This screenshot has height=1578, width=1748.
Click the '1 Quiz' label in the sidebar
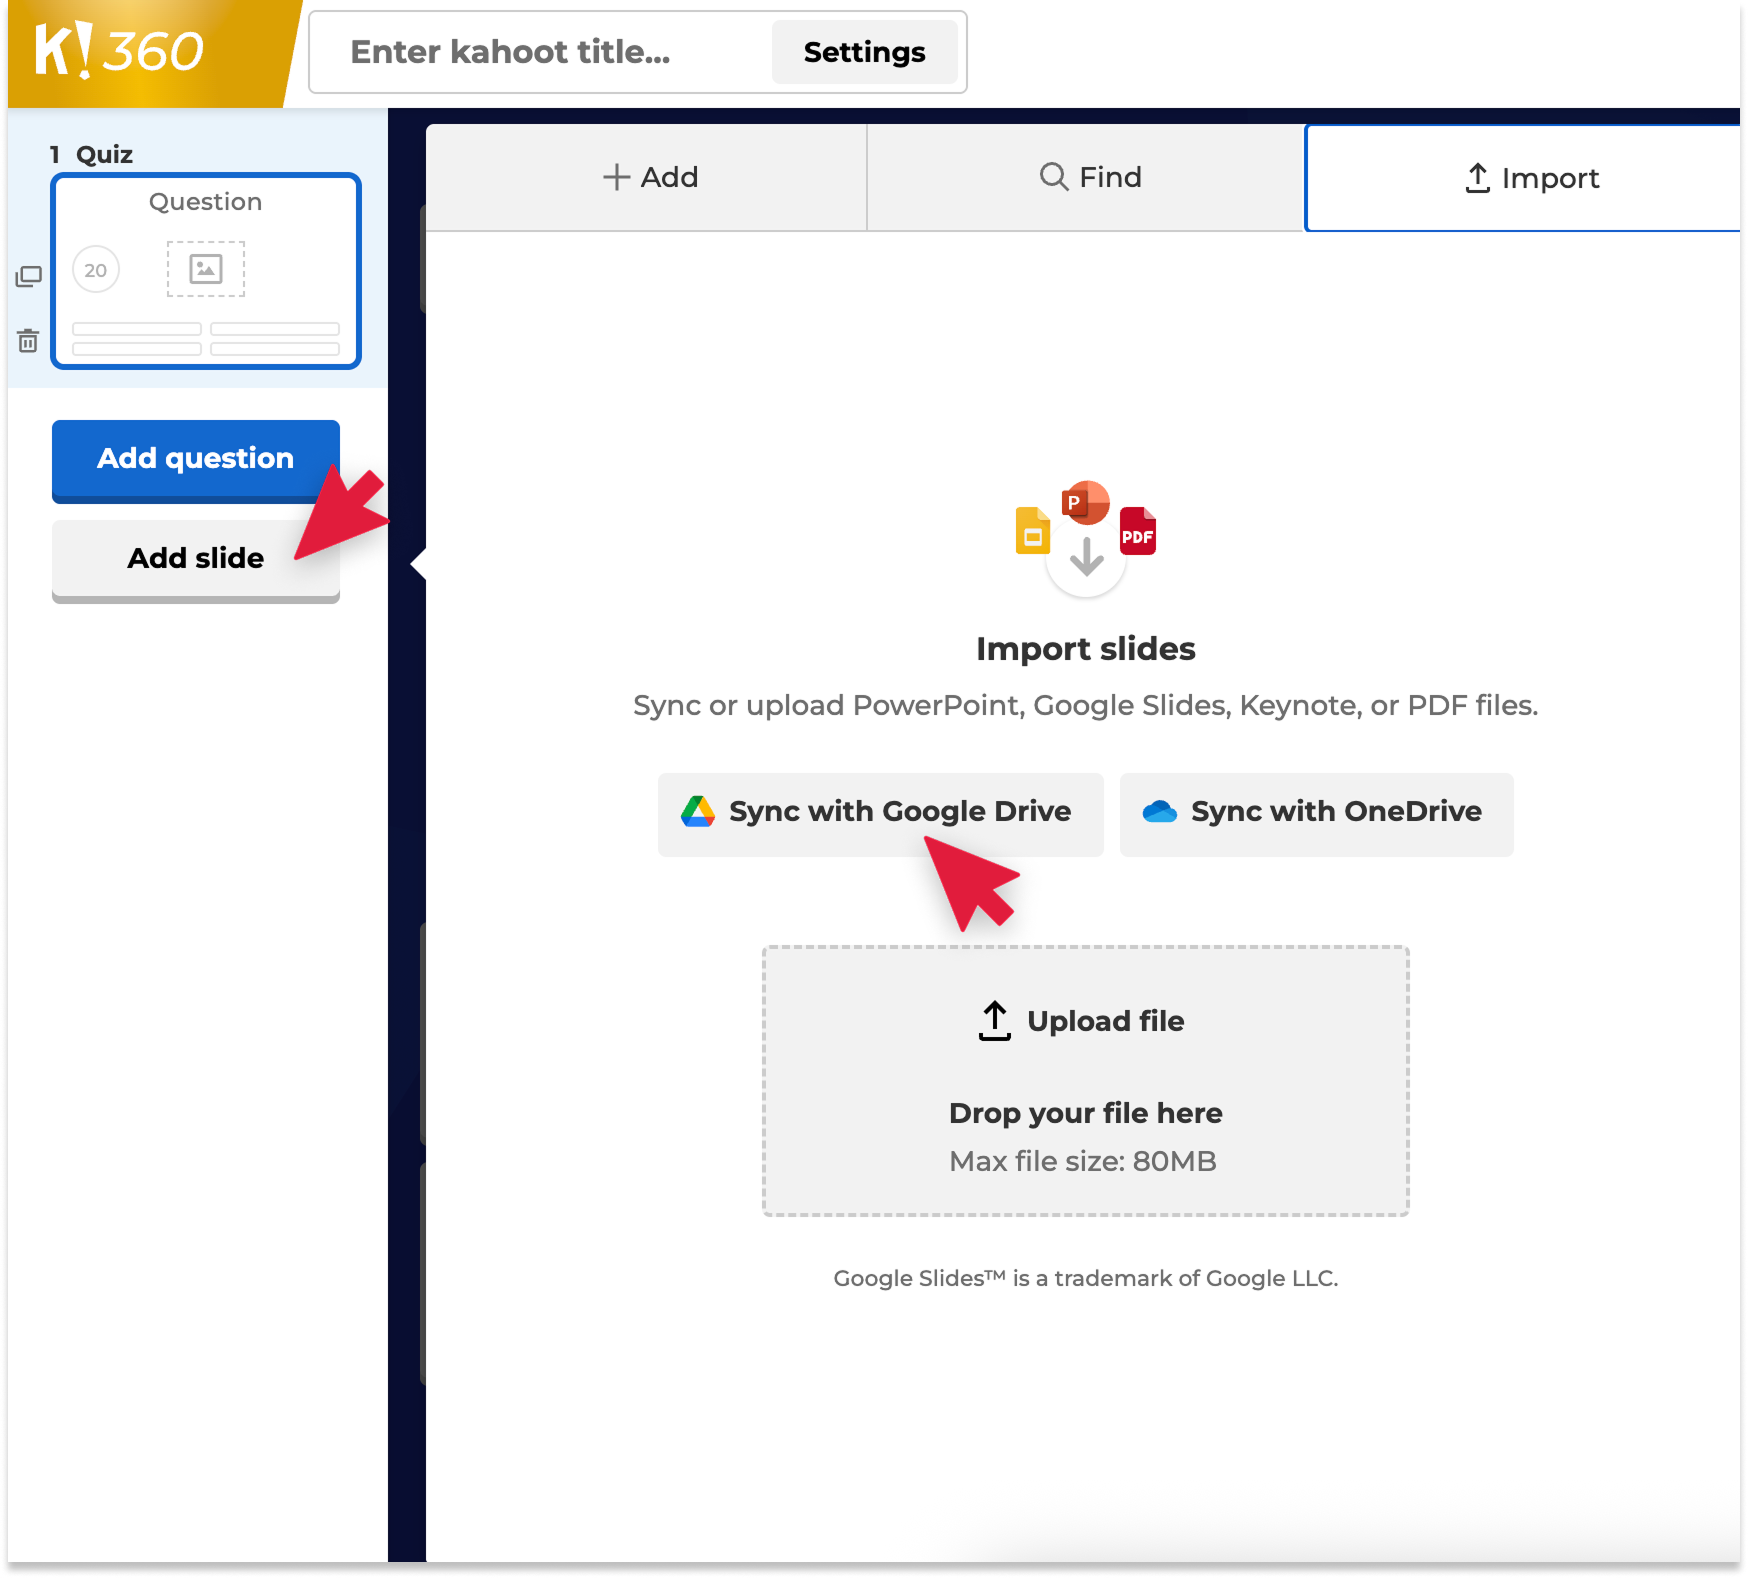point(91,154)
